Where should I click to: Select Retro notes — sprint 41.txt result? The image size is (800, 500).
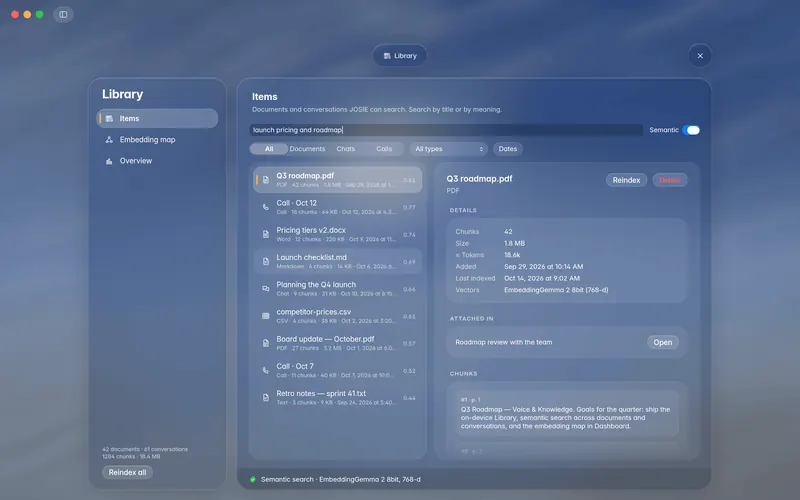pyautogui.click(x=338, y=397)
